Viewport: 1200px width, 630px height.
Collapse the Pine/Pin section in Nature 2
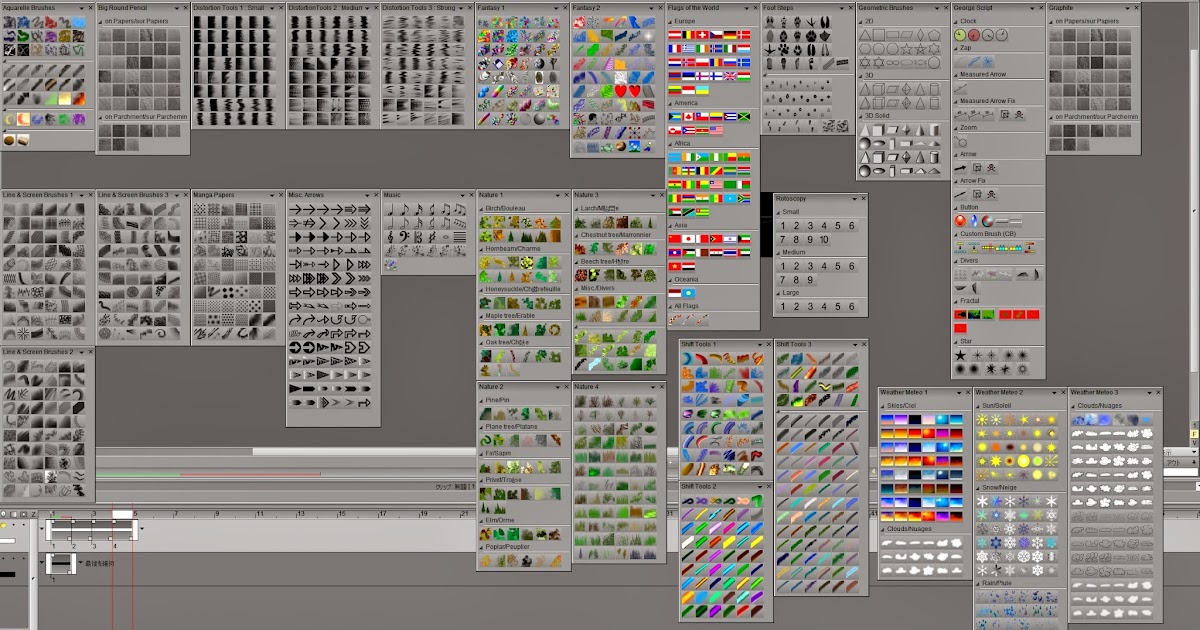pos(482,400)
